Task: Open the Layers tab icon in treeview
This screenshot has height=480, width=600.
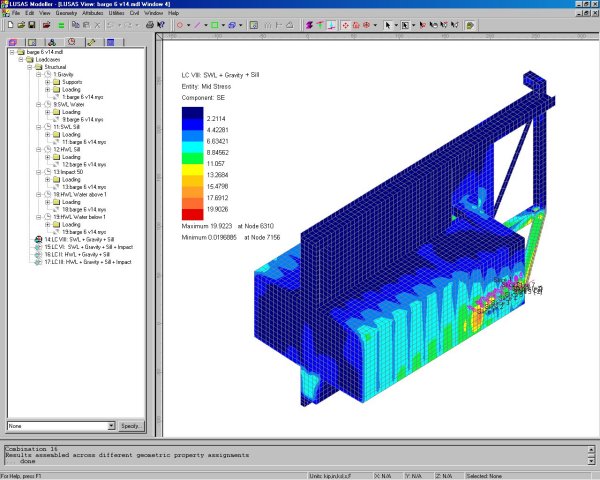Action: tap(13, 42)
